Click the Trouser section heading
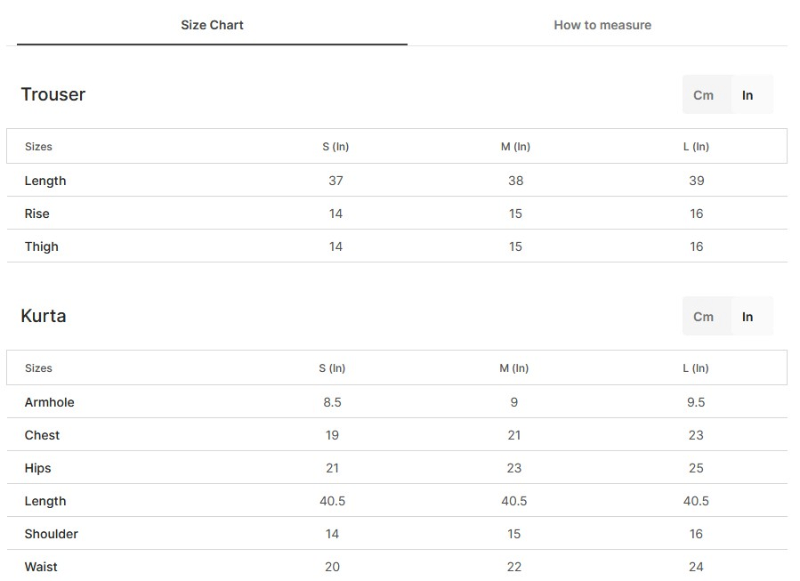The height and width of the screenshot is (581, 800). [53, 95]
